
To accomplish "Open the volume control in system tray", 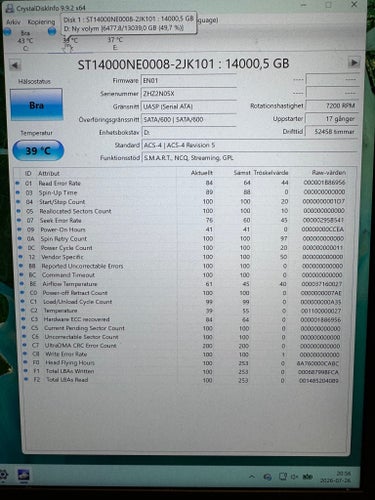I will [294, 477].
